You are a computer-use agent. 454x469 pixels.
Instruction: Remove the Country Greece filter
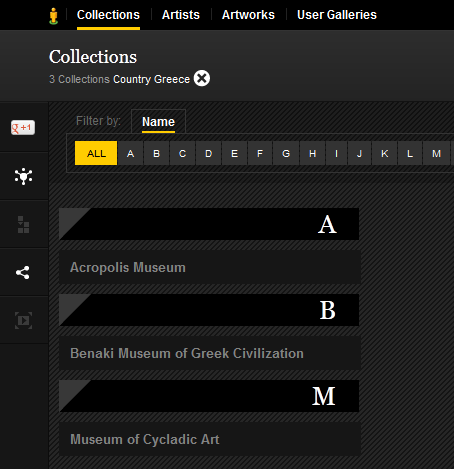click(x=202, y=79)
